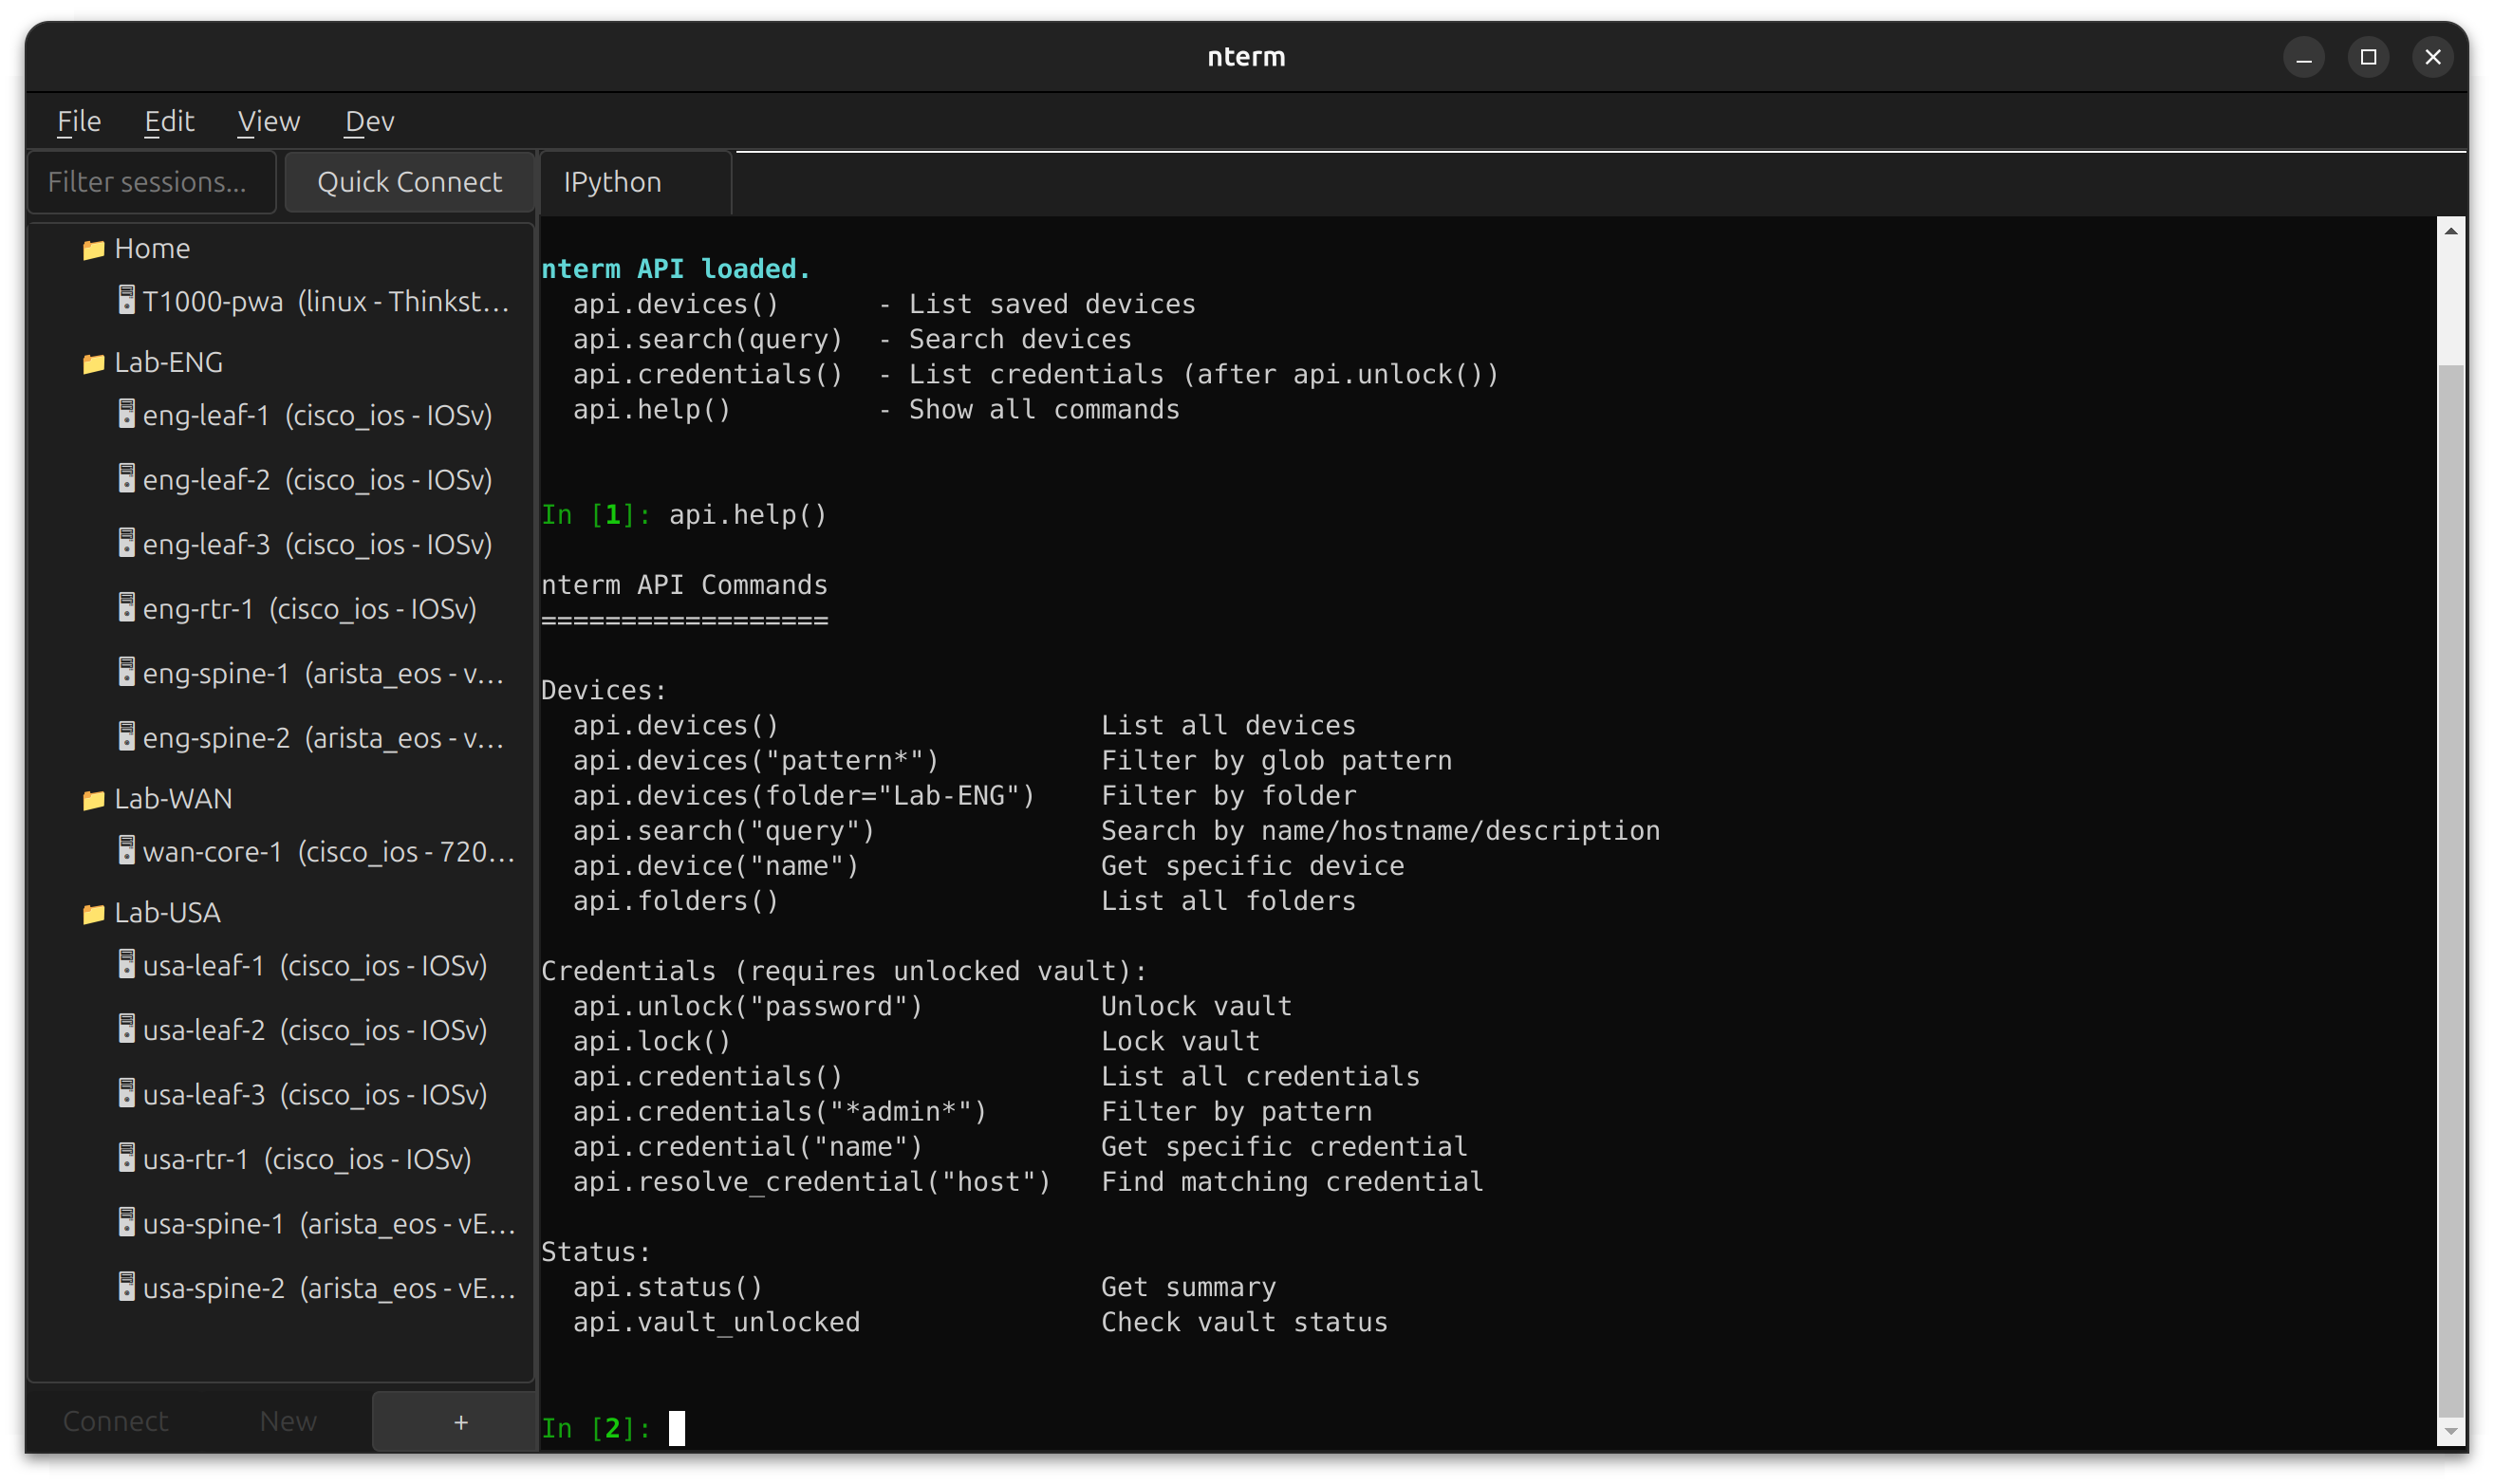Click the usa-rtr-1 device icon
This screenshot has height=1484, width=2494.
[x=126, y=1158]
